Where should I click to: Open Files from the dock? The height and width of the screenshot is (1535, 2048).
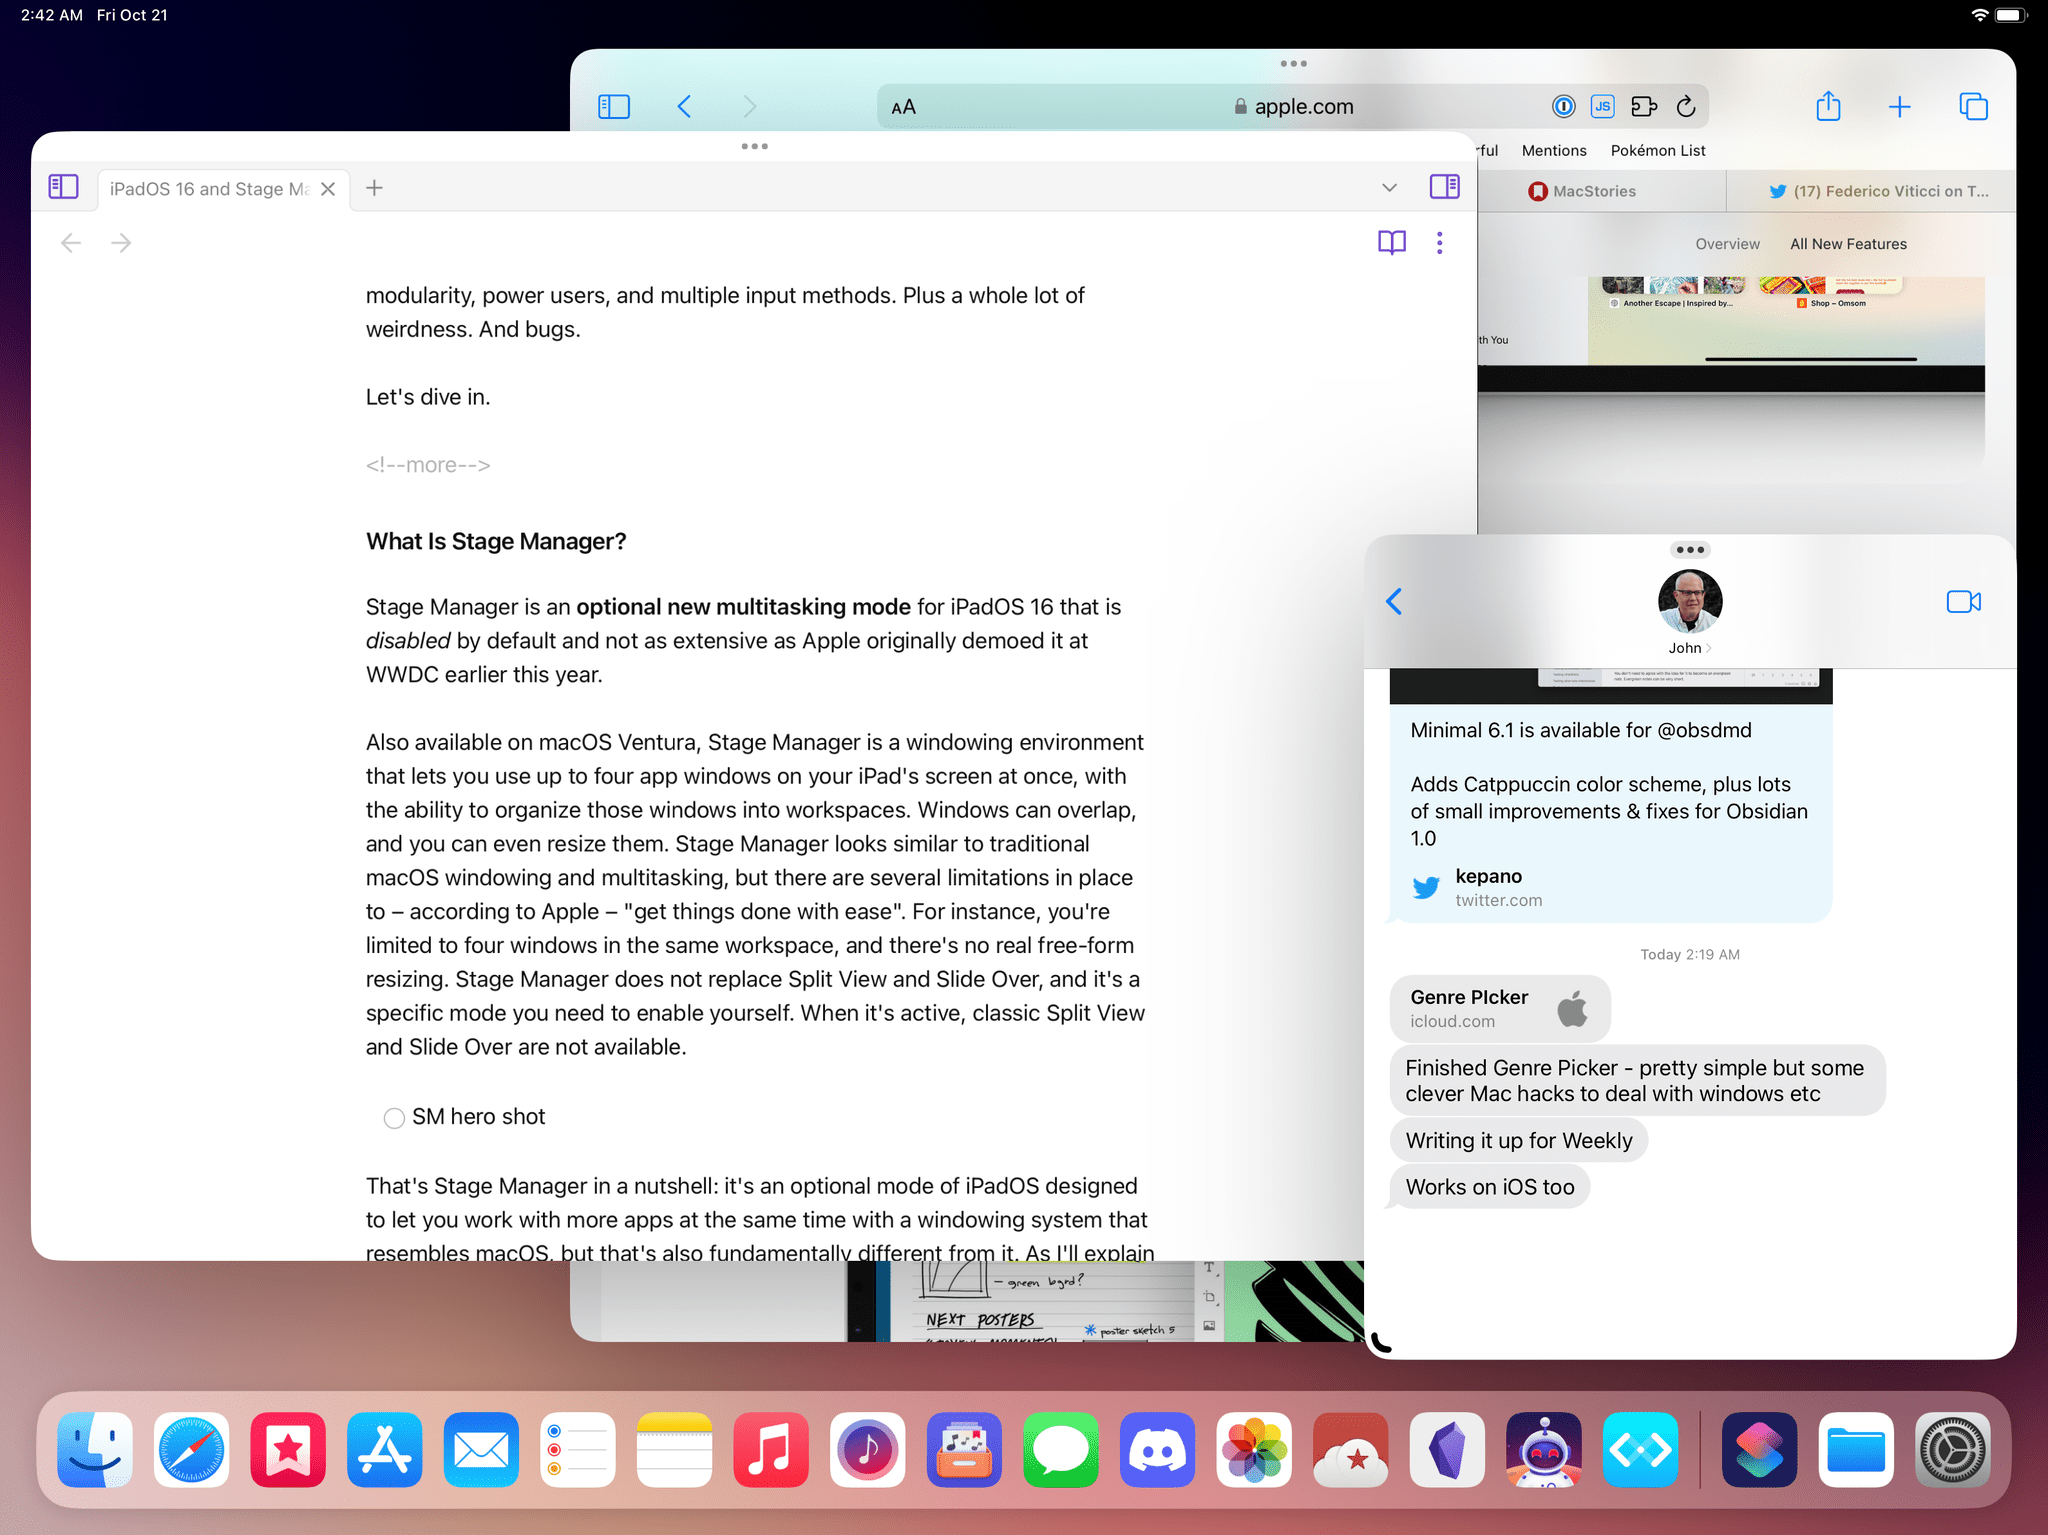click(1856, 1450)
